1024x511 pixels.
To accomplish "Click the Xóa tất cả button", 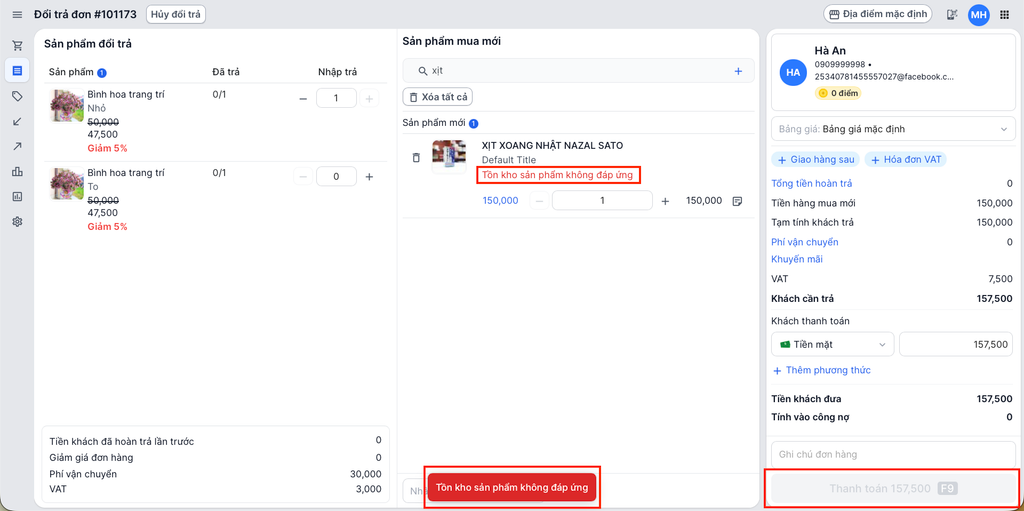I will pos(437,97).
